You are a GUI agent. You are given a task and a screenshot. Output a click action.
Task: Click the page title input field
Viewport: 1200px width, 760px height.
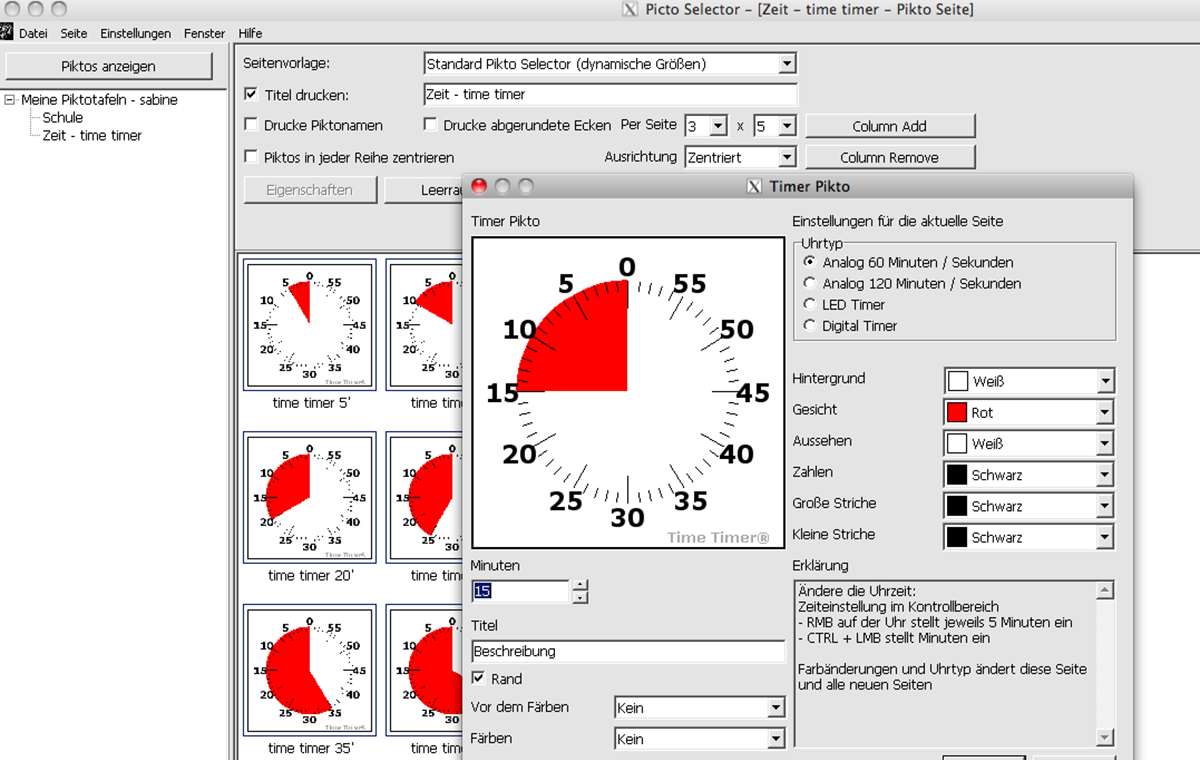[610, 95]
